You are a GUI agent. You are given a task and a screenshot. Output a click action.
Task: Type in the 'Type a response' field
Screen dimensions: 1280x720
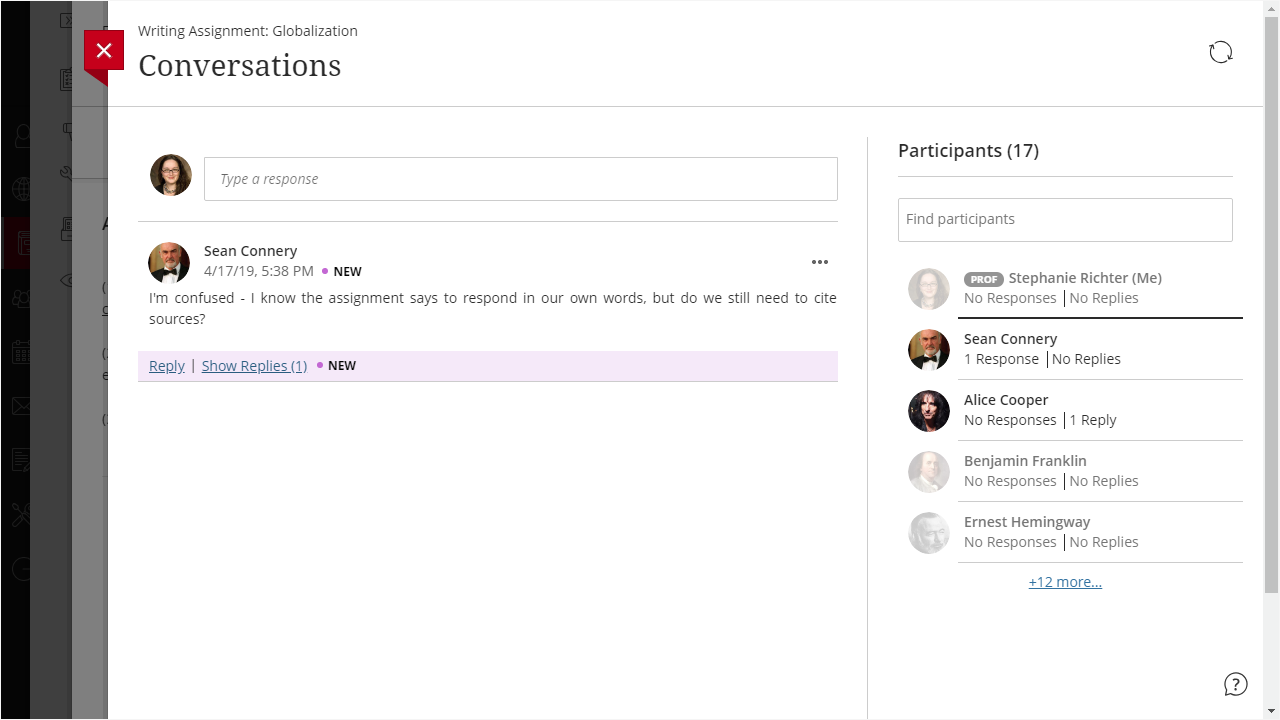[x=520, y=179]
